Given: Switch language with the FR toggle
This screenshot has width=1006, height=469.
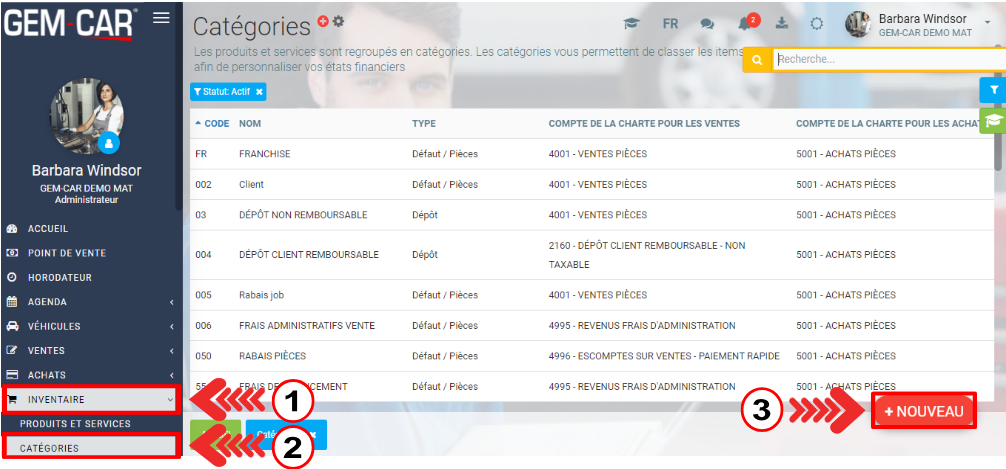Looking at the screenshot, I should click(x=670, y=24).
